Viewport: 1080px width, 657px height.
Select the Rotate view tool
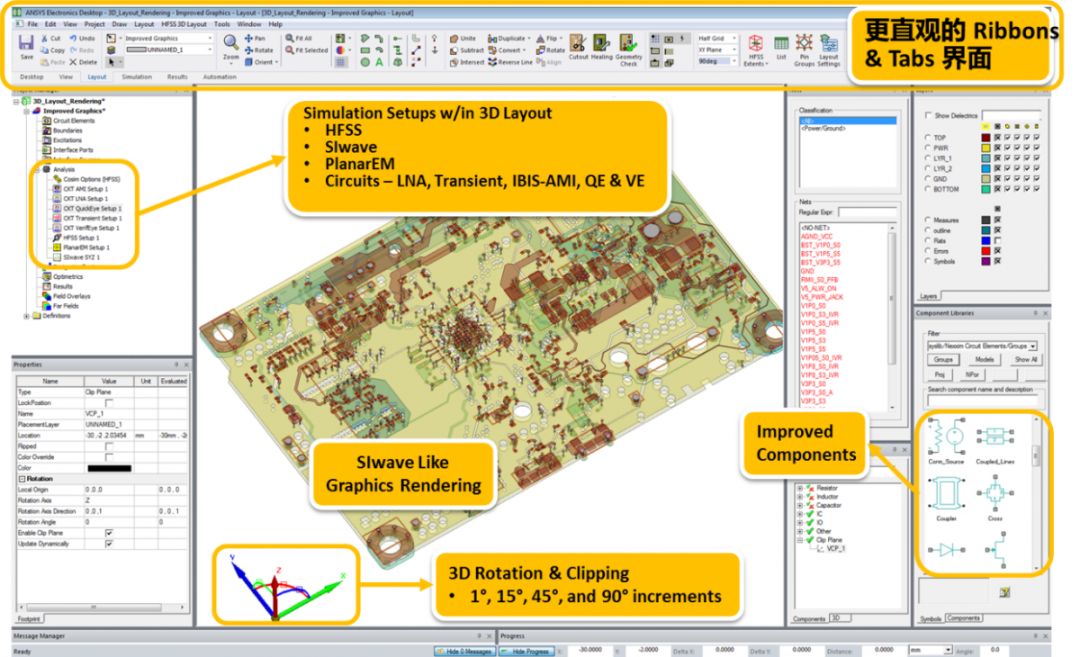coord(259,50)
